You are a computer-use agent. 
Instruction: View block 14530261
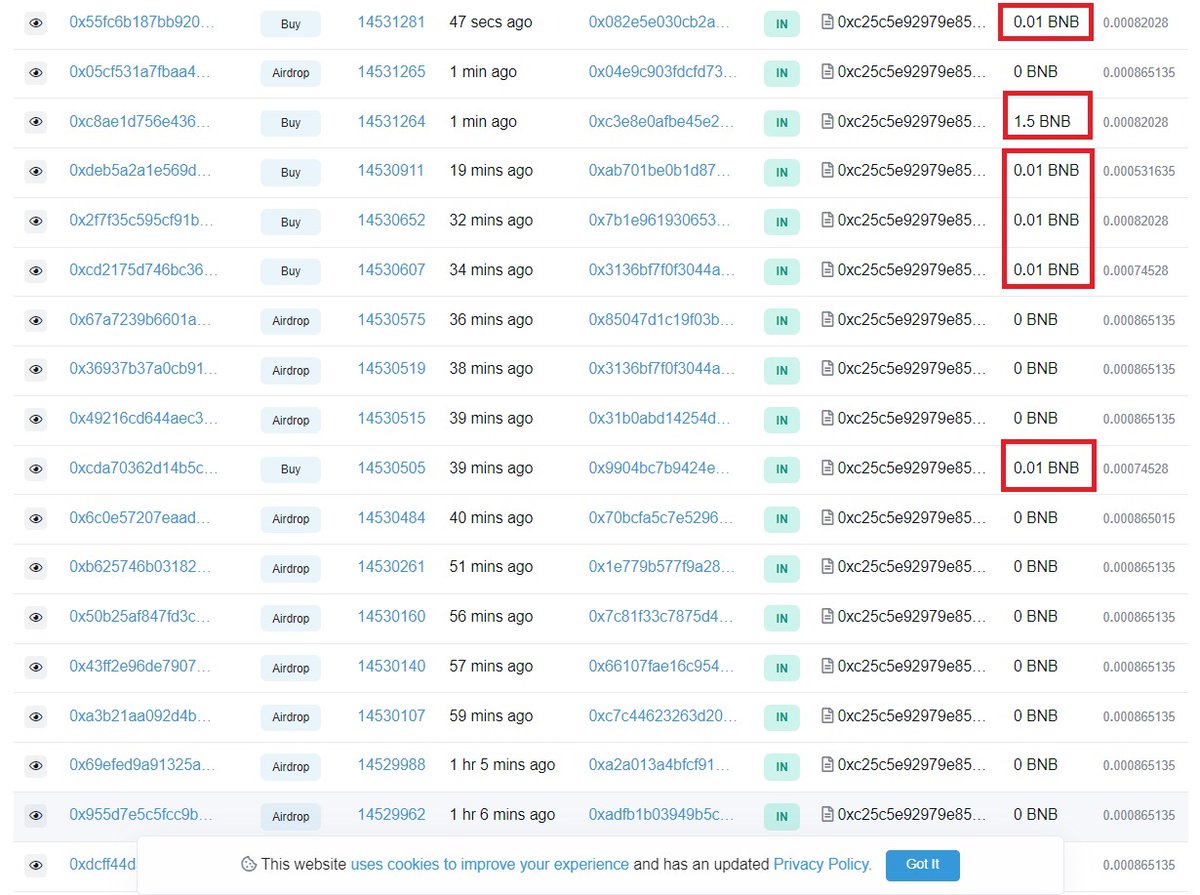click(x=391, y=567)
